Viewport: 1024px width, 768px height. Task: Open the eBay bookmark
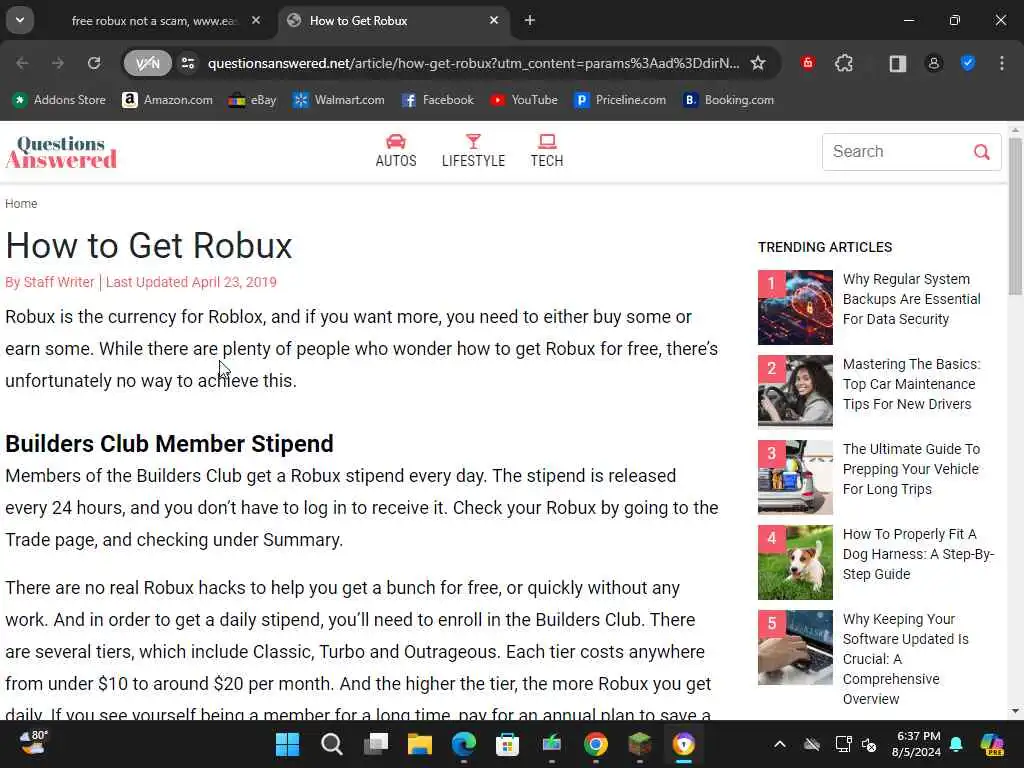[x=253, y=100]
